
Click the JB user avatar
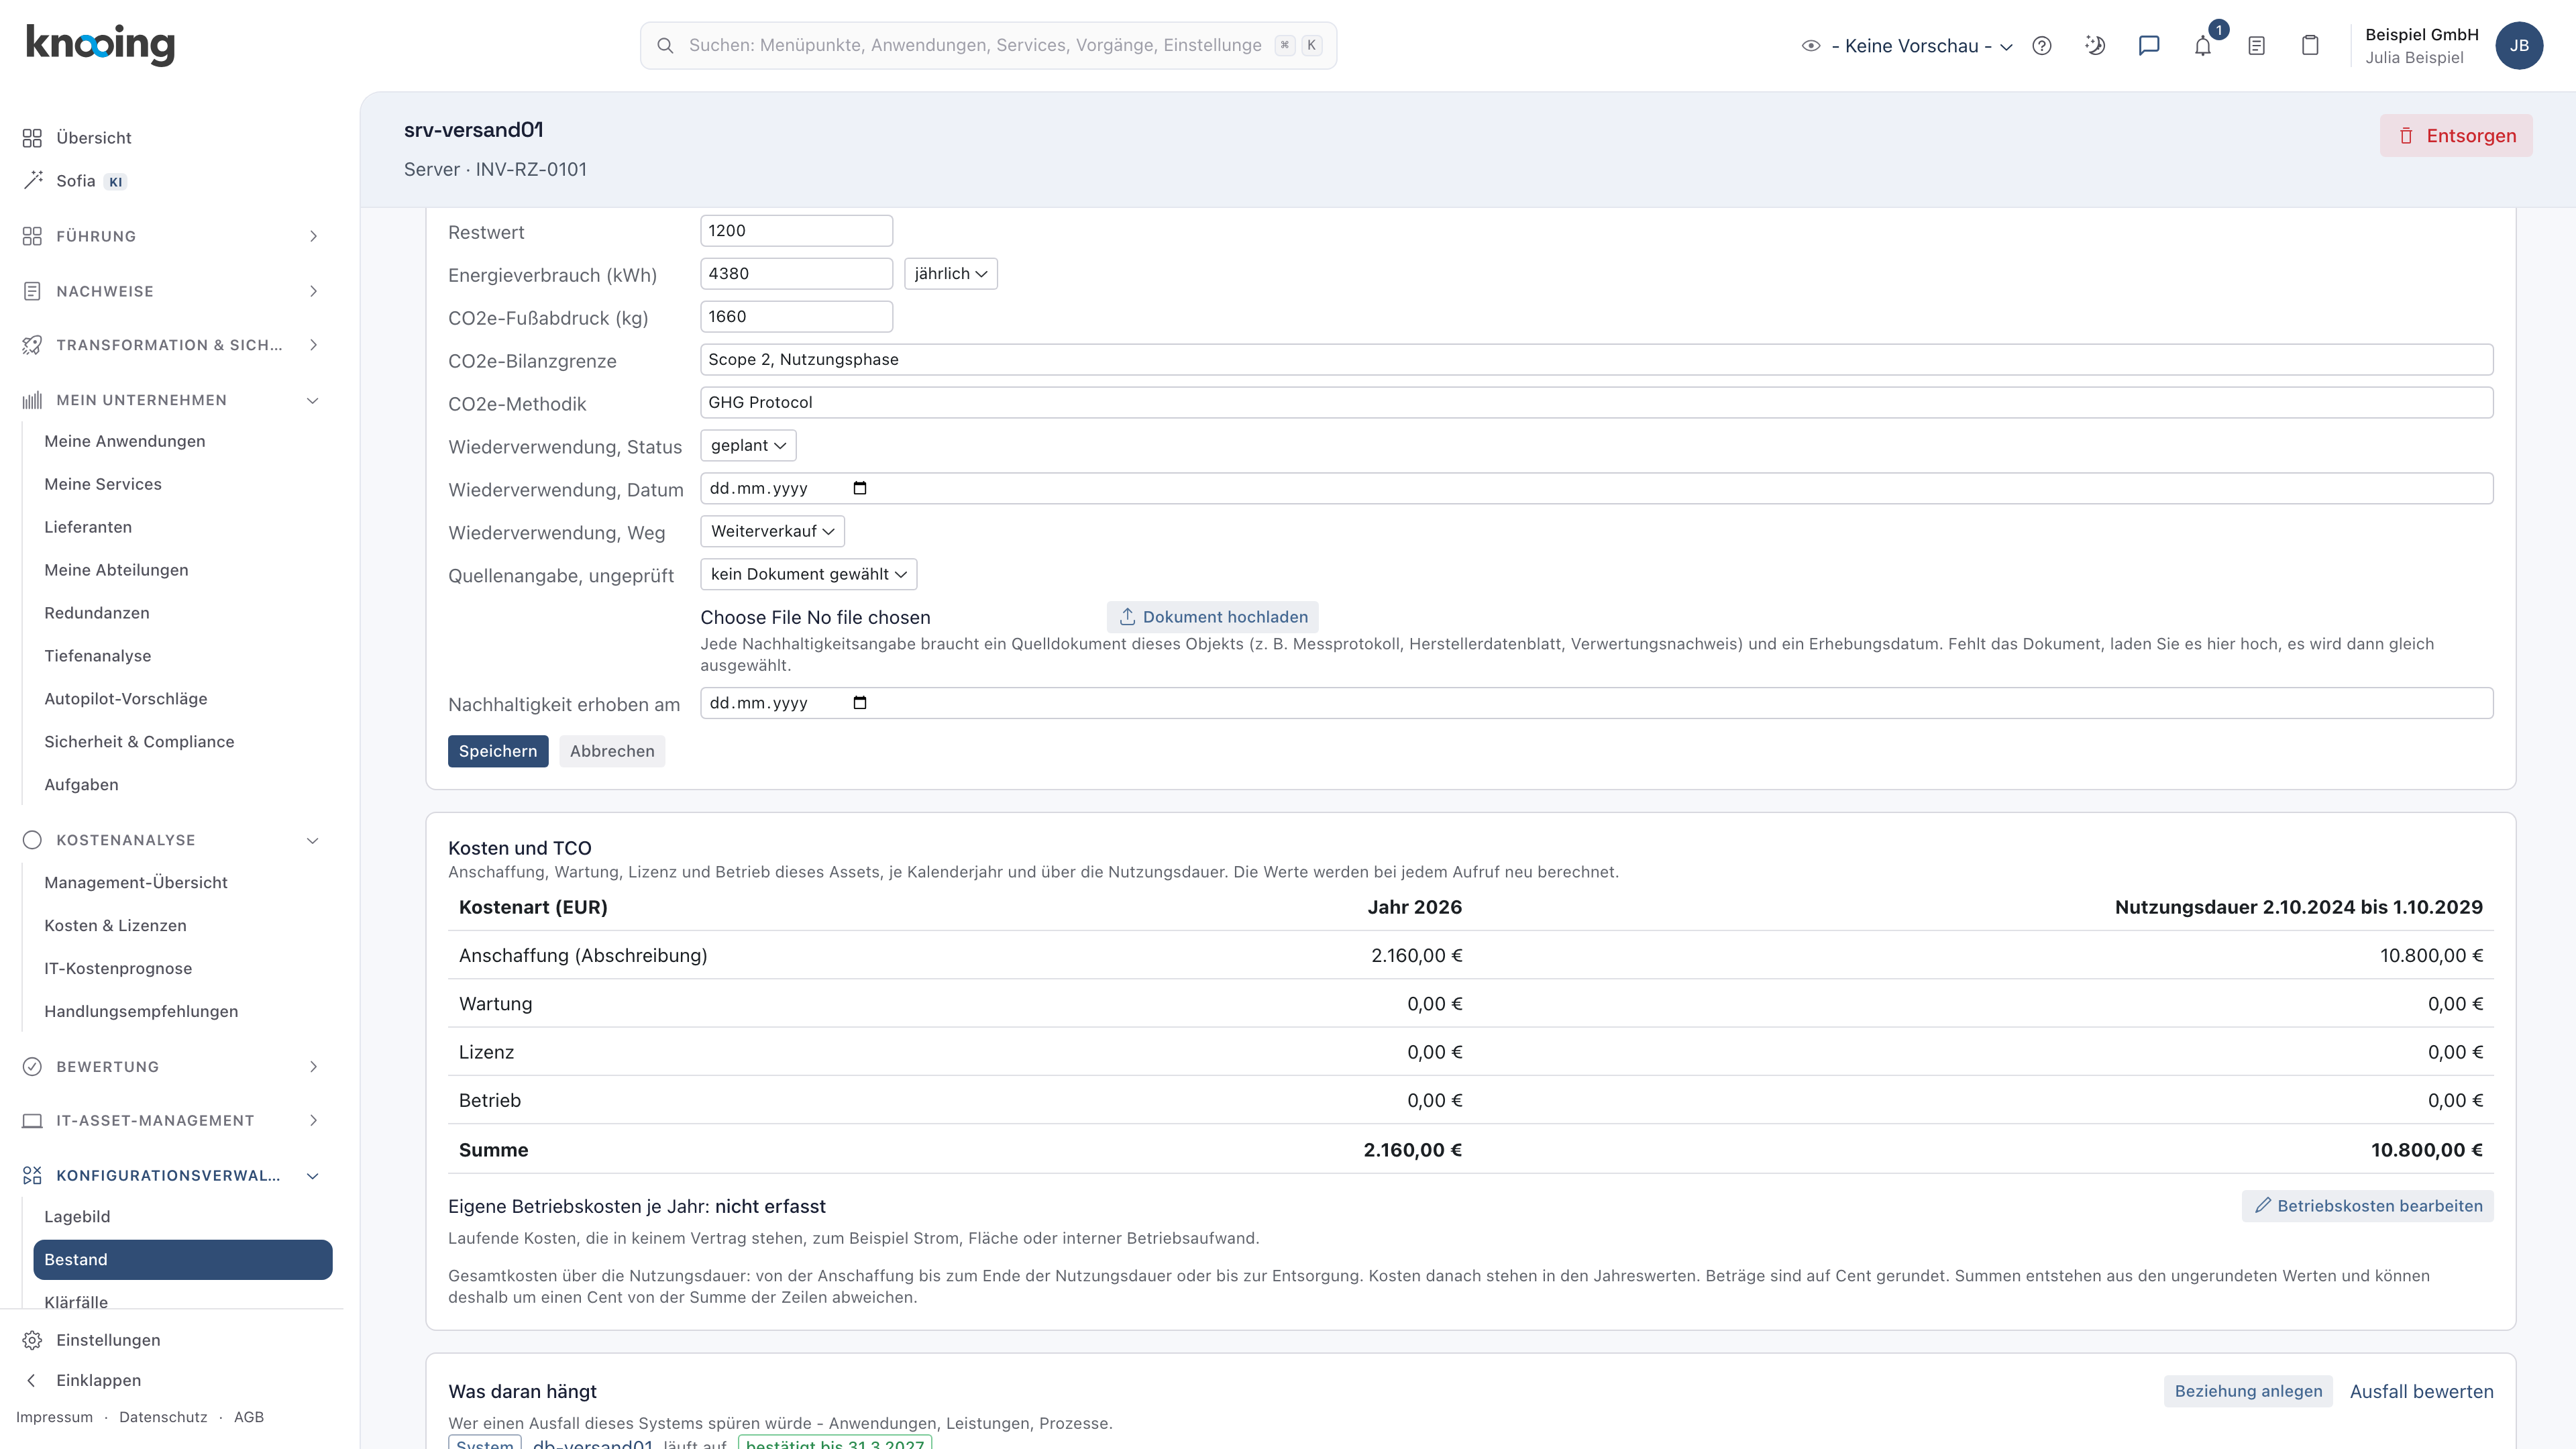2519,46
